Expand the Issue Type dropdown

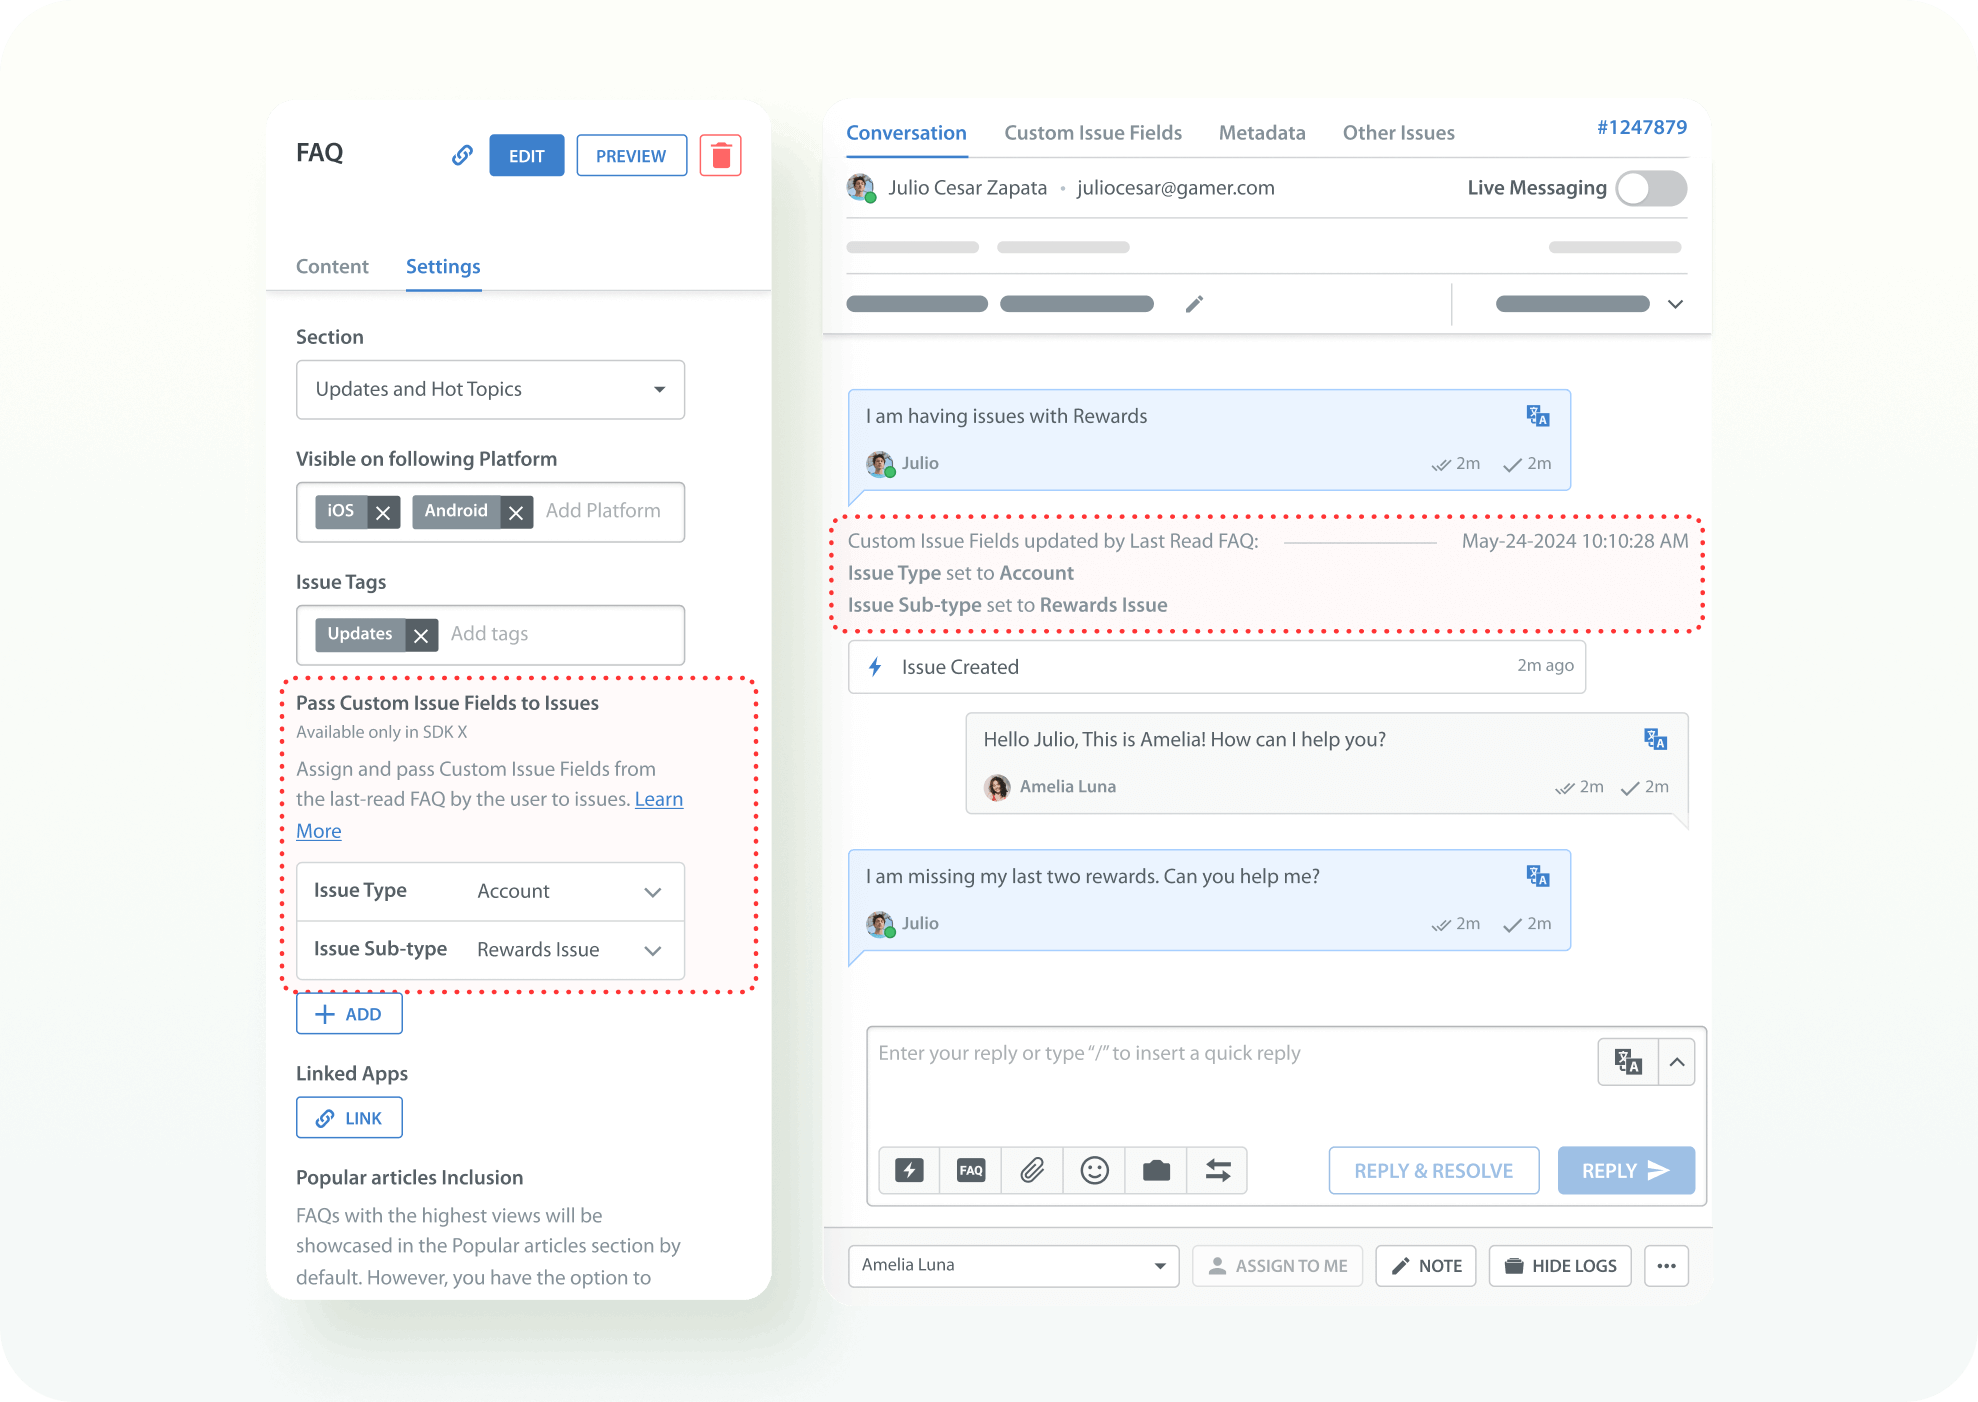coord(652,891)
